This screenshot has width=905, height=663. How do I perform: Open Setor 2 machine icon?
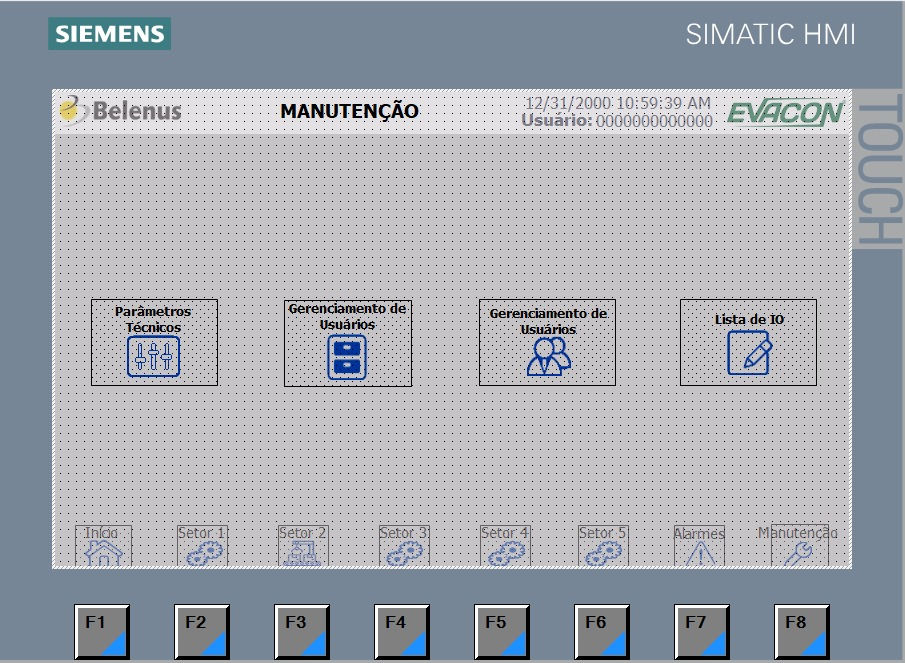[x=302, y=554]
